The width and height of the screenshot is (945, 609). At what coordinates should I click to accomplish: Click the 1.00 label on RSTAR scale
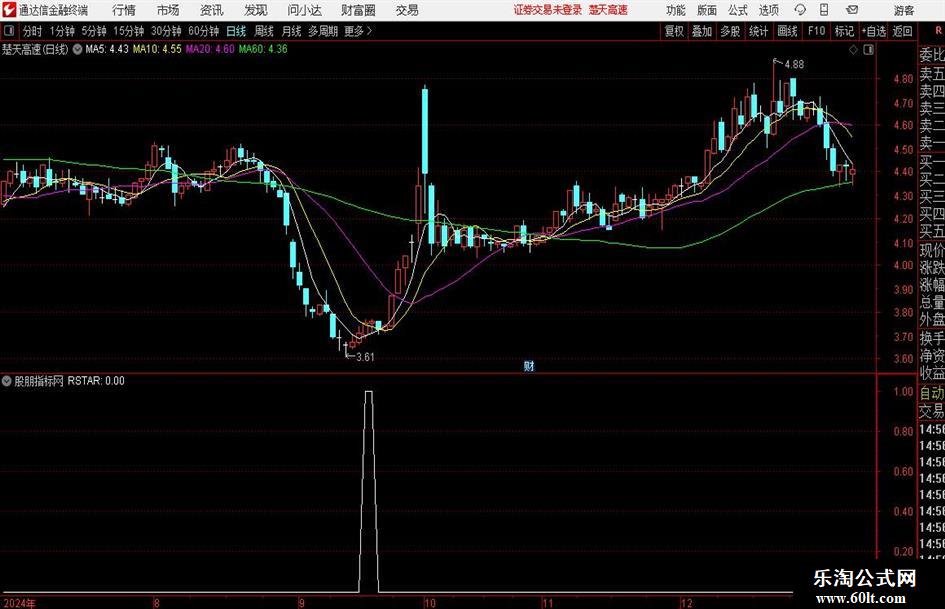pos(903,391)
